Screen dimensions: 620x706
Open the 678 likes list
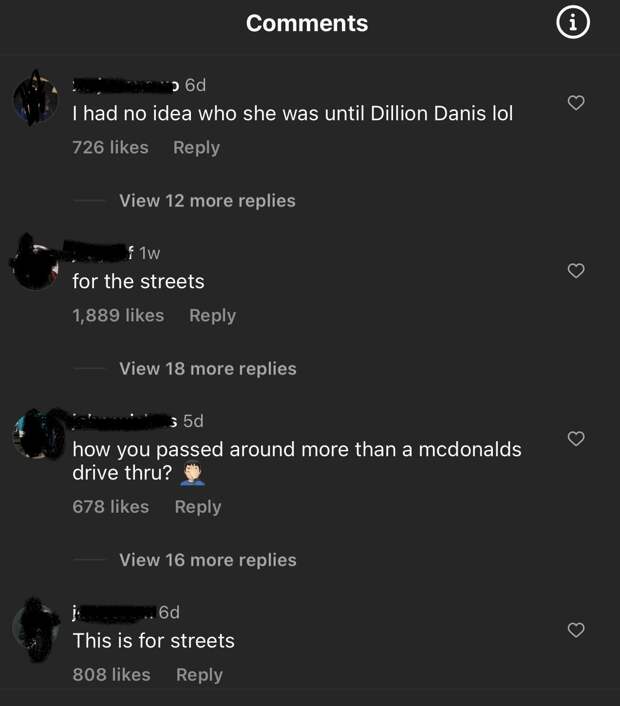[111, 507]
